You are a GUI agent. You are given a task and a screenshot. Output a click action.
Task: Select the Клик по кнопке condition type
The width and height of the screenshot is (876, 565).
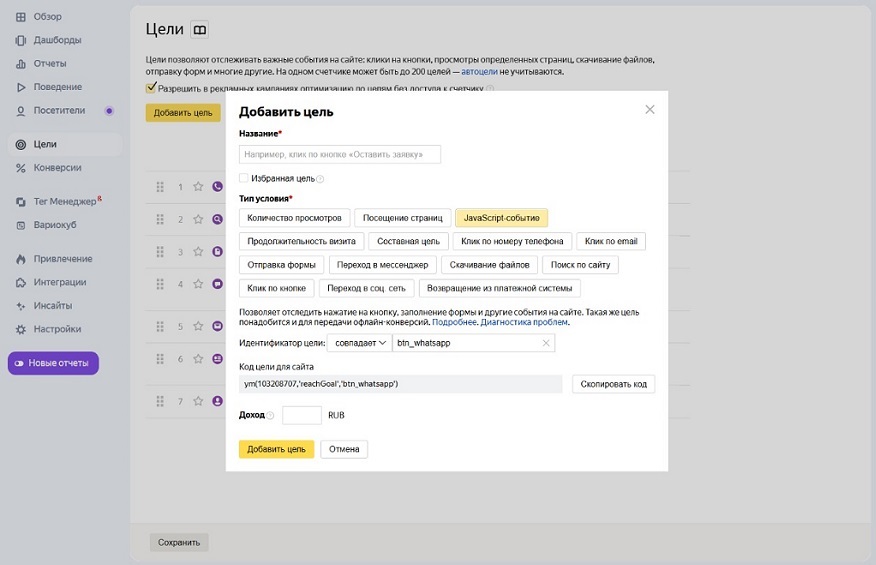coord(275,288)
